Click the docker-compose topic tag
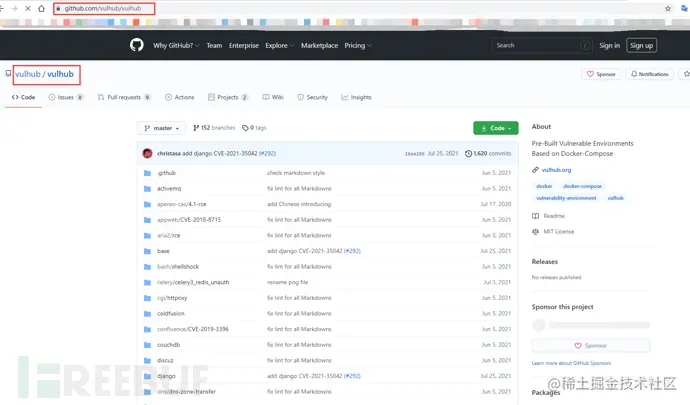Viewport: 690px width, 405px height. [582, 186]
